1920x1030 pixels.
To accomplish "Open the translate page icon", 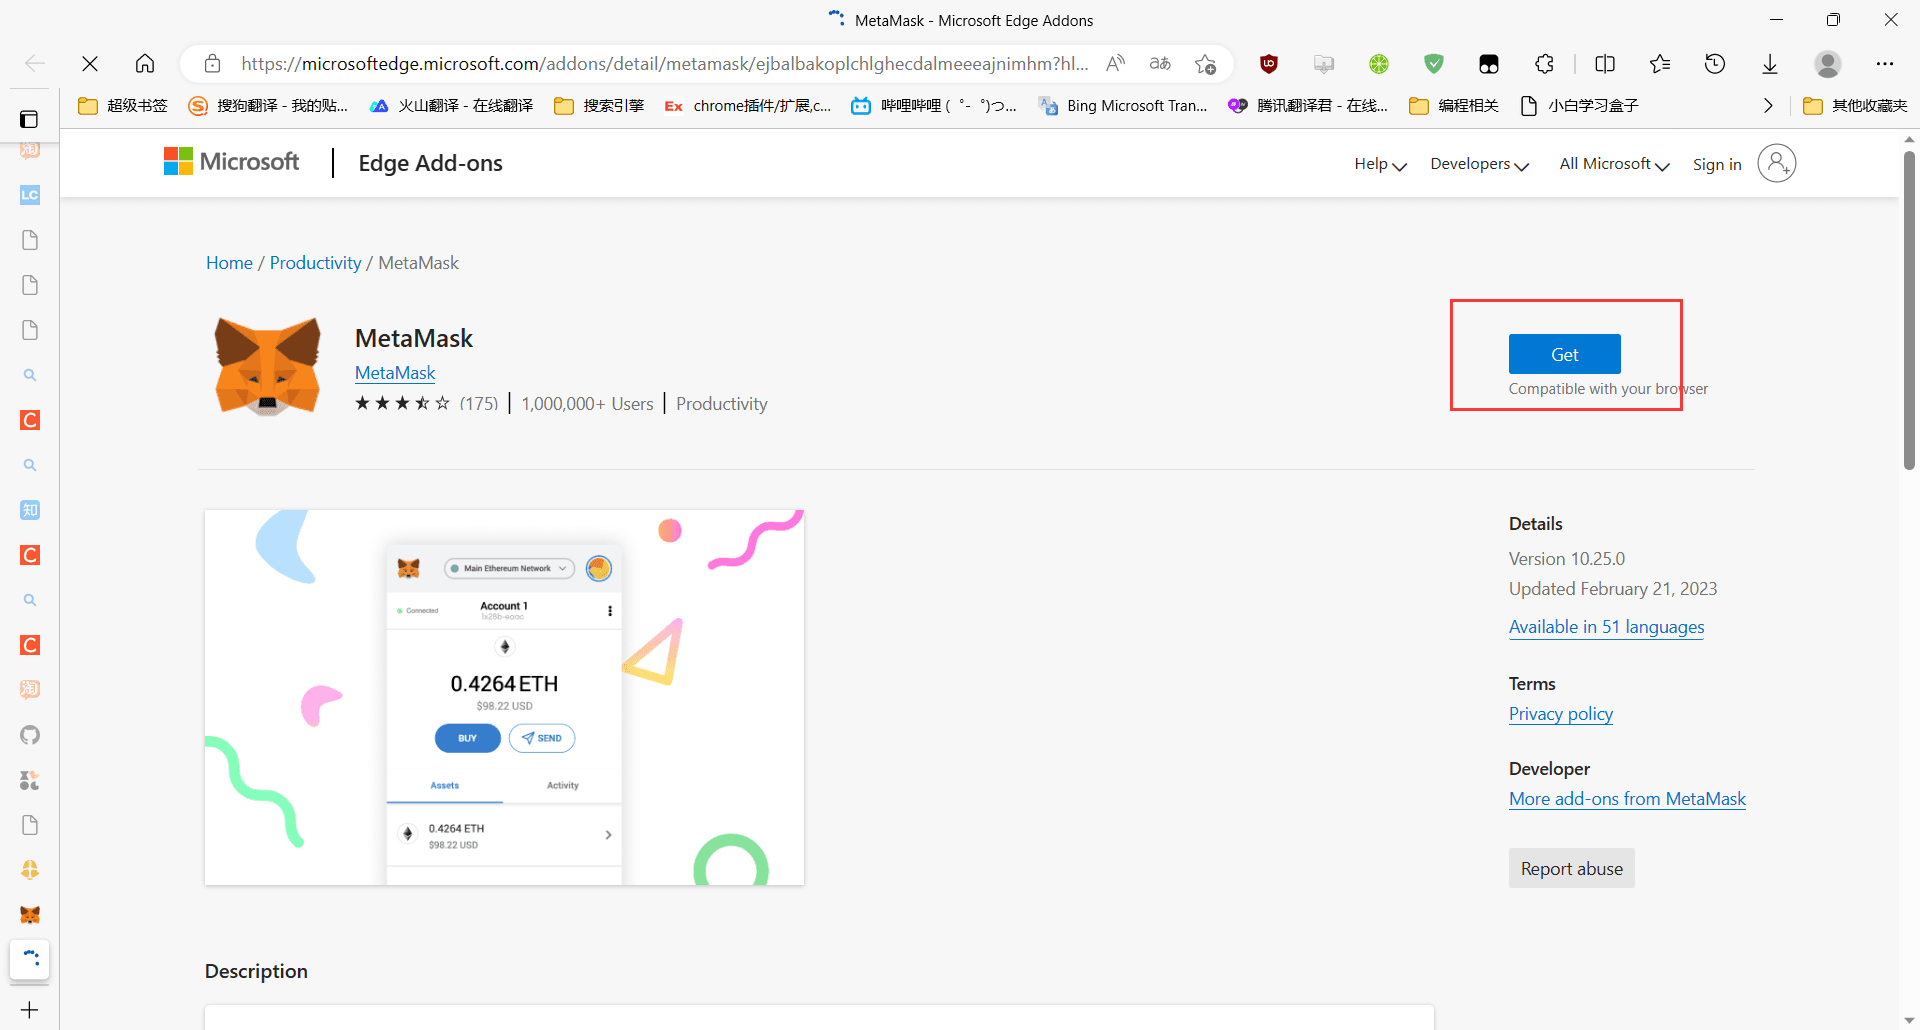I will pyautogui.click(x=1160, y=64).
